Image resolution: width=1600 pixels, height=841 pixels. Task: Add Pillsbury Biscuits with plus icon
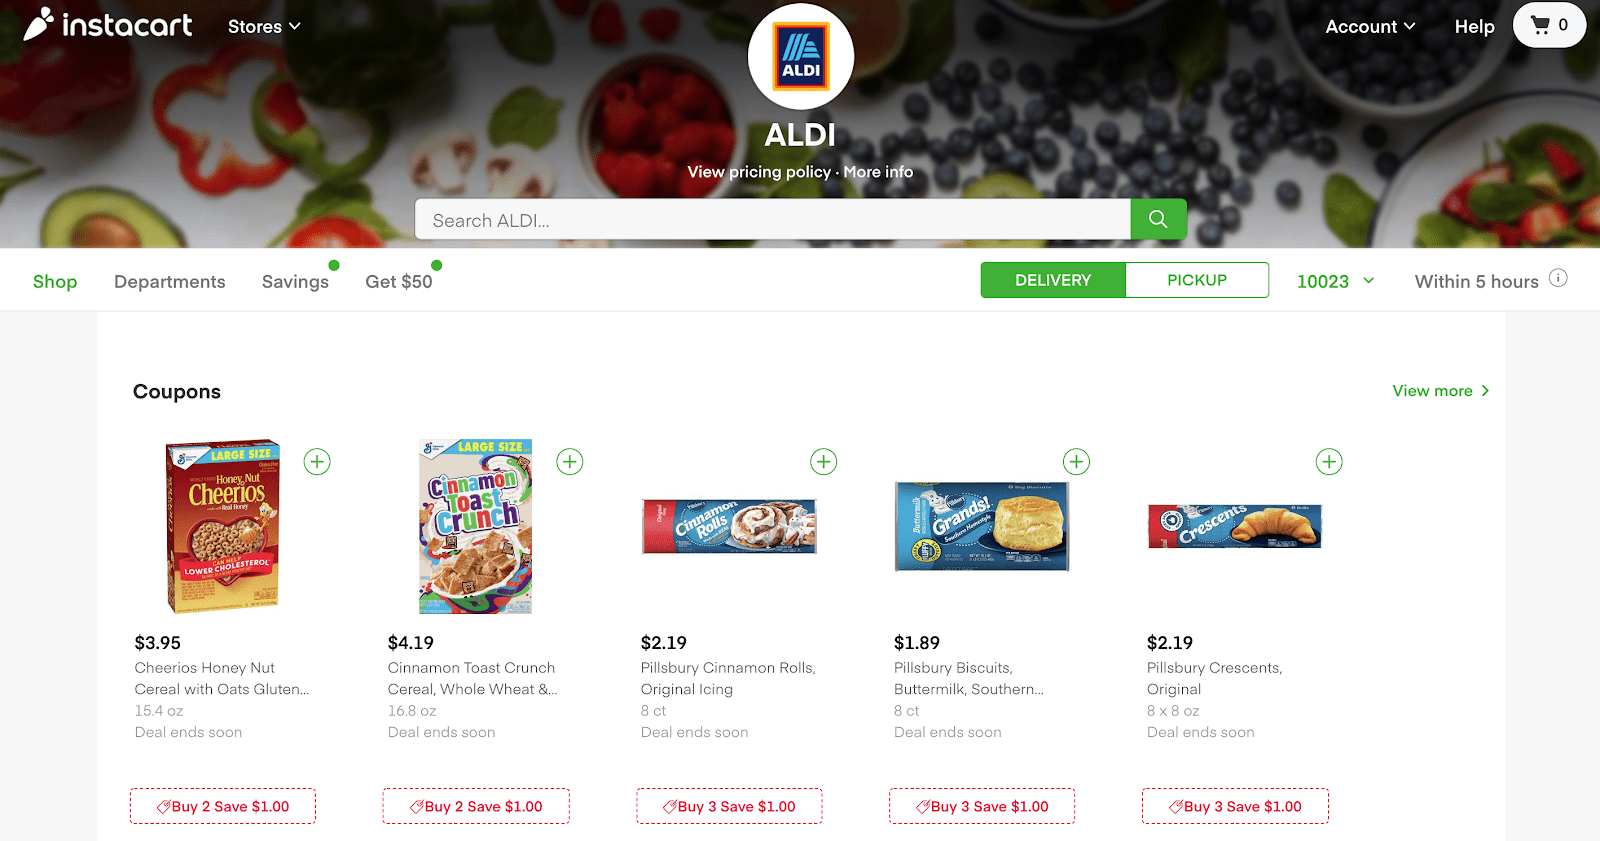(x=1076, y=462)
